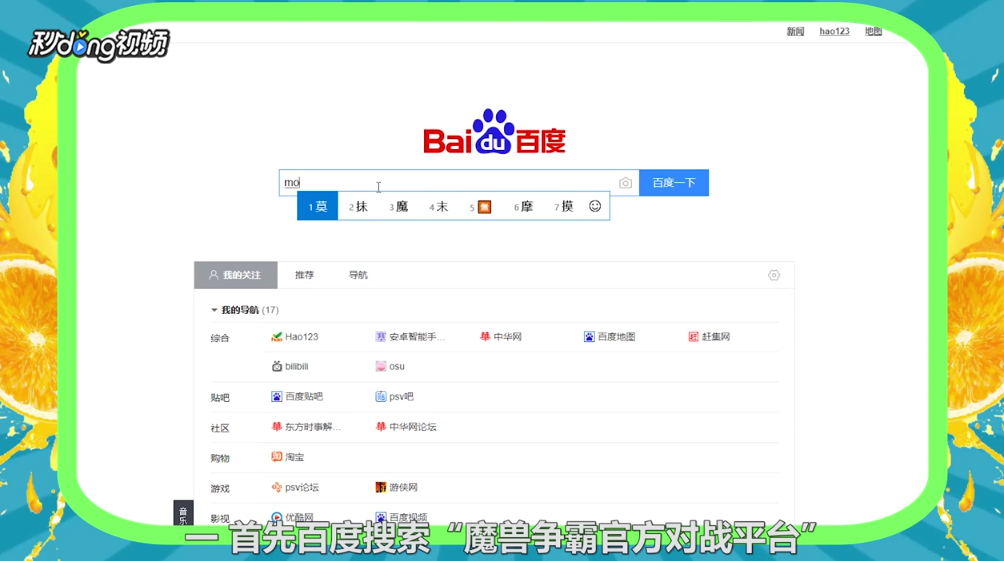Image resolution: width=1004 pixels, height=561 pixels.
Task: Open the 百度贴吧 navigation link
Action: tap(297, 396)
